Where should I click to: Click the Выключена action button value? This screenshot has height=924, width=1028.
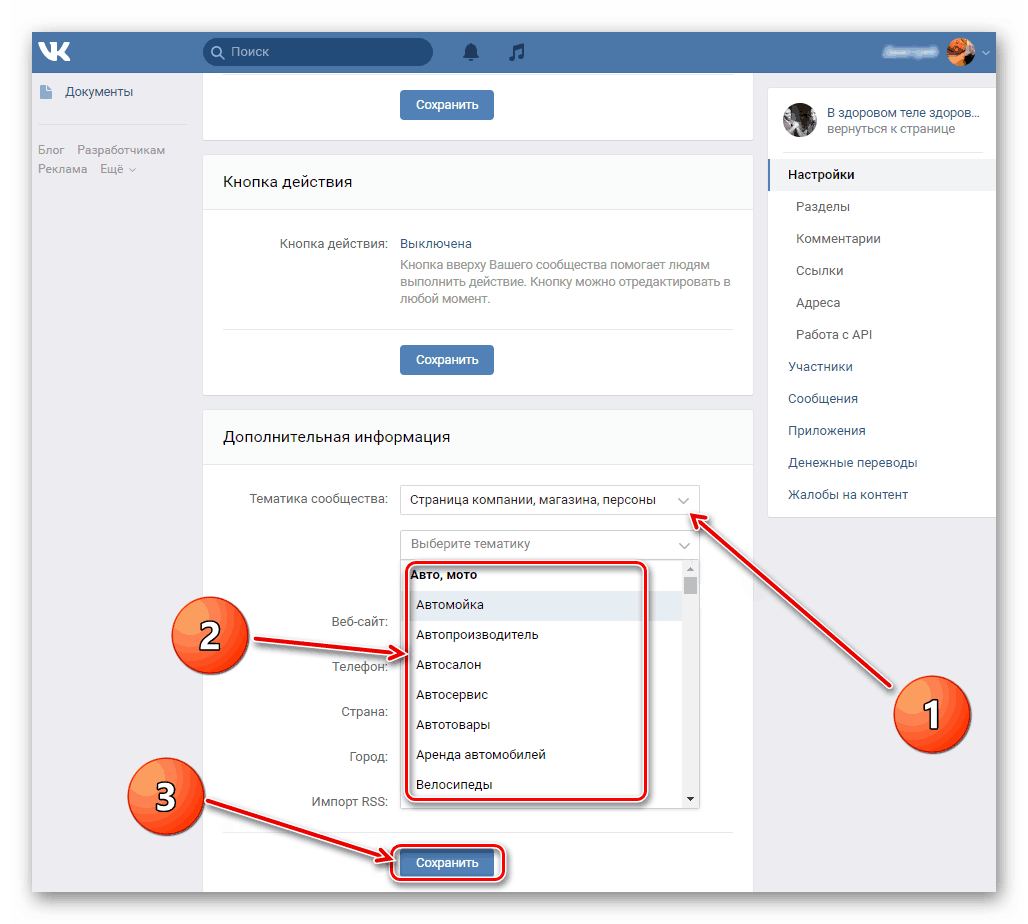[x=435, y=244]
